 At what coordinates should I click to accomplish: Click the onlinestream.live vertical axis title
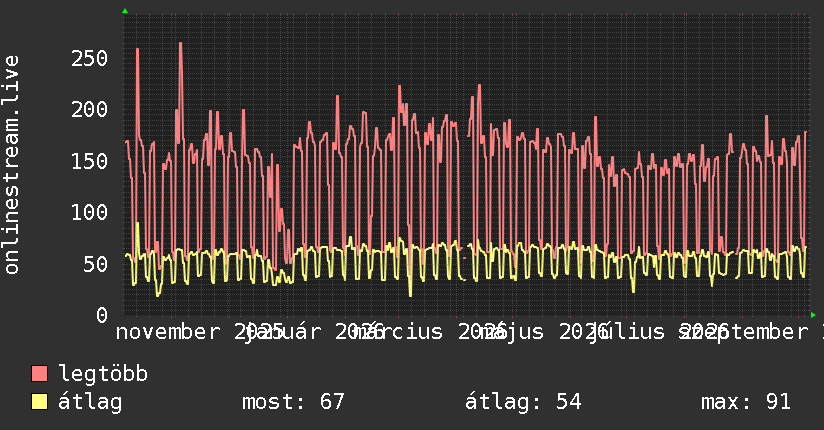tap(11, 165)
